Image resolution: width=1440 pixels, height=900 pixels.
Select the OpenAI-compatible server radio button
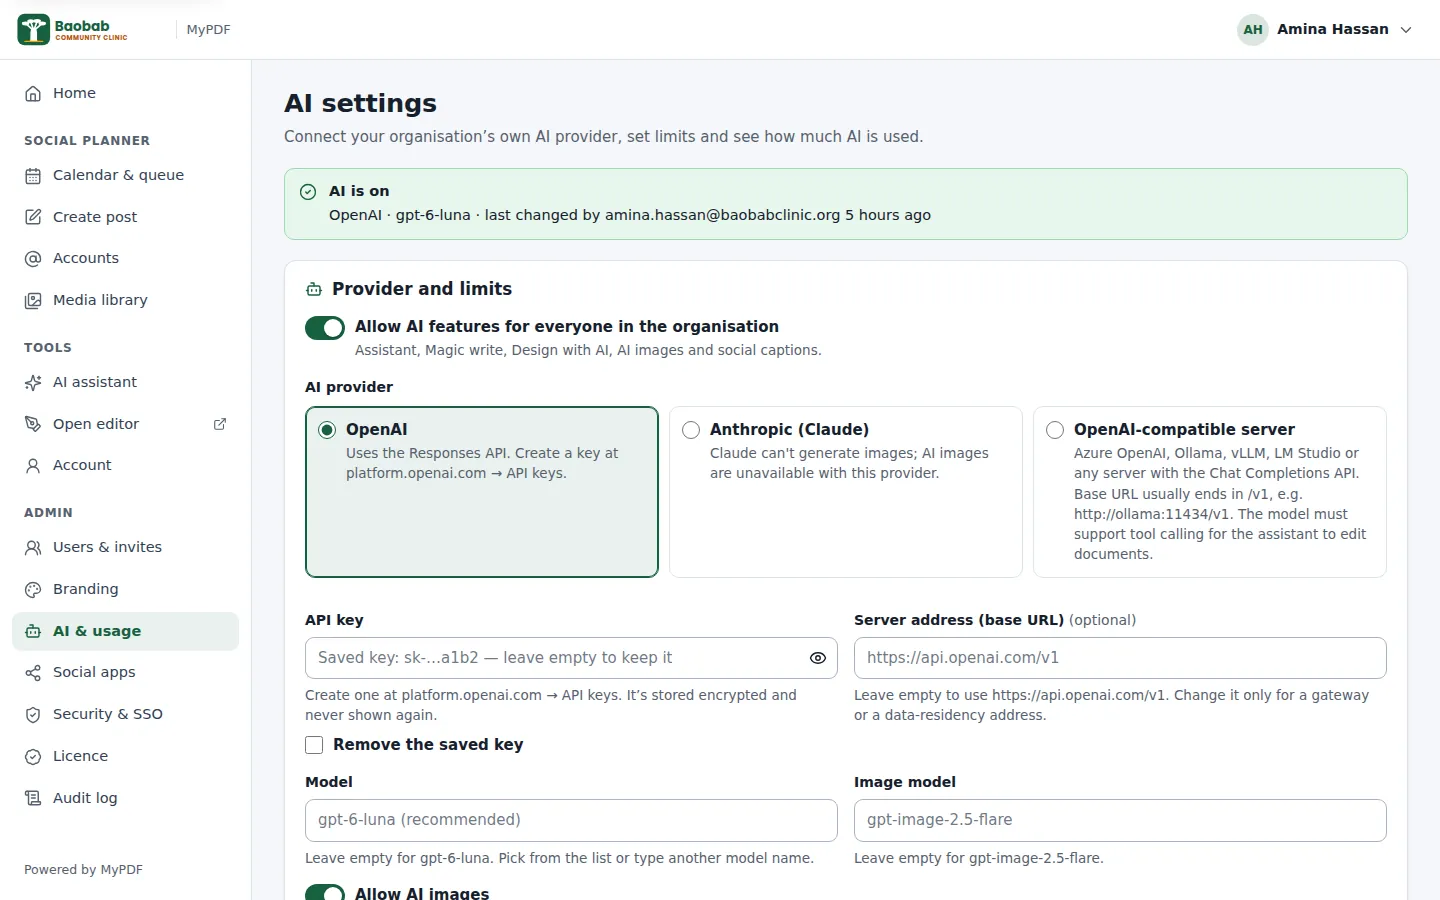[1055, 430]
